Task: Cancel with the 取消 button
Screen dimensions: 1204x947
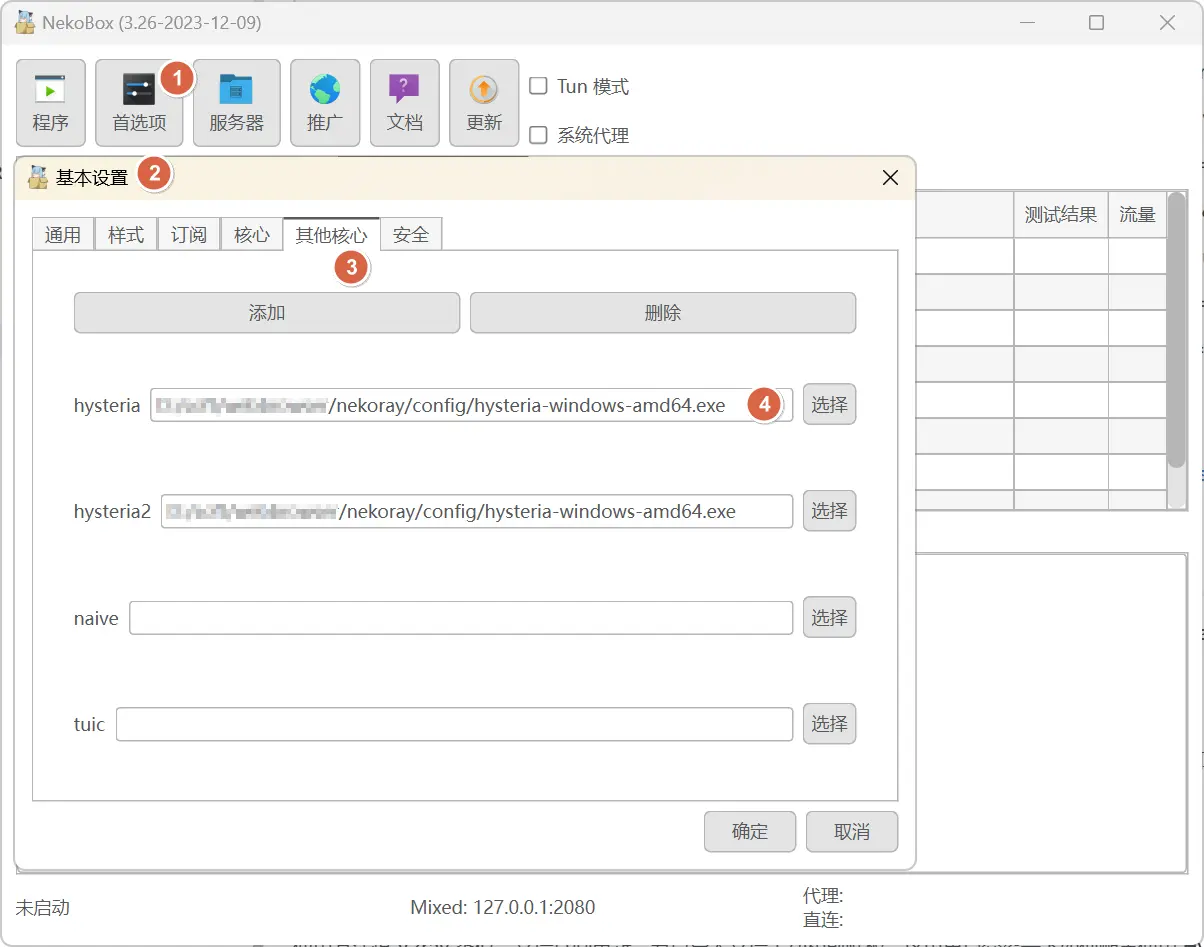Action: pos(852,832)
